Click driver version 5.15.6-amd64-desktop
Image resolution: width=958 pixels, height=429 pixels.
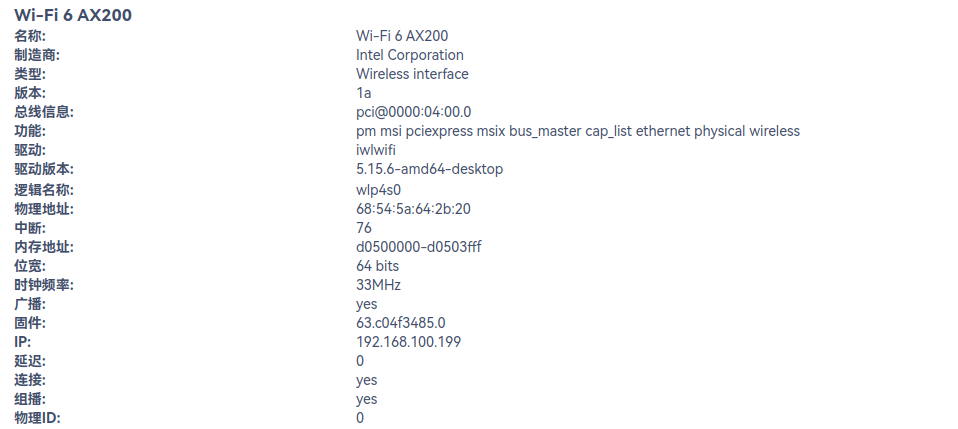click(x=429, y=169)
